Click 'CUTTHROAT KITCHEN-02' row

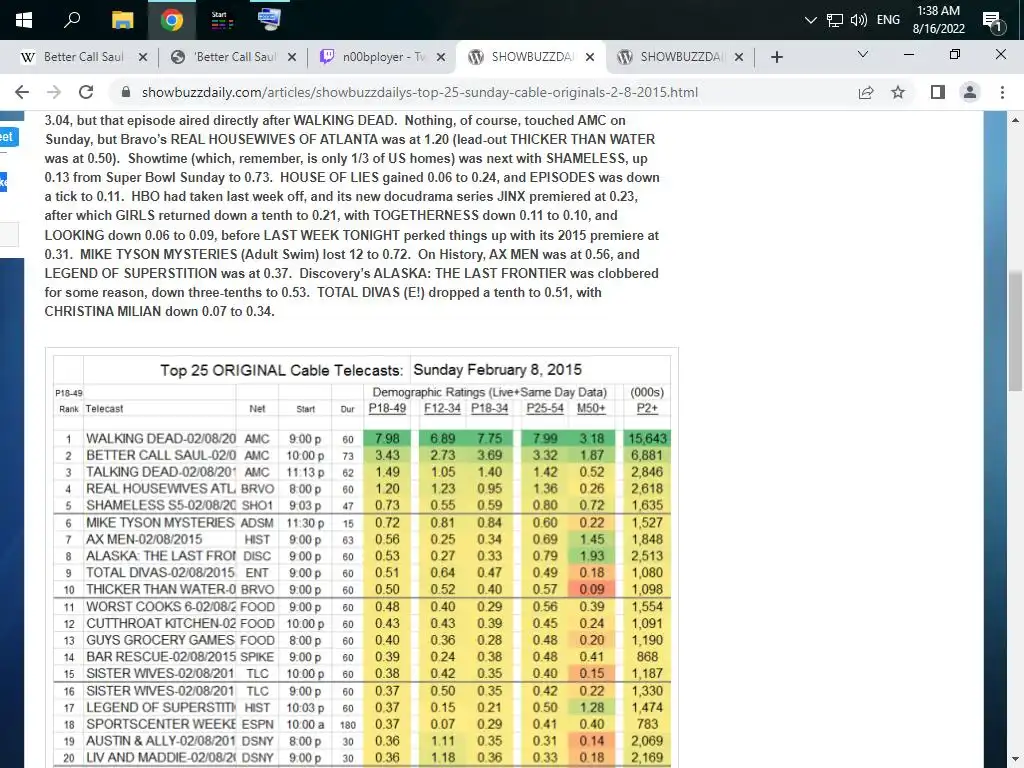coord(362,624)
